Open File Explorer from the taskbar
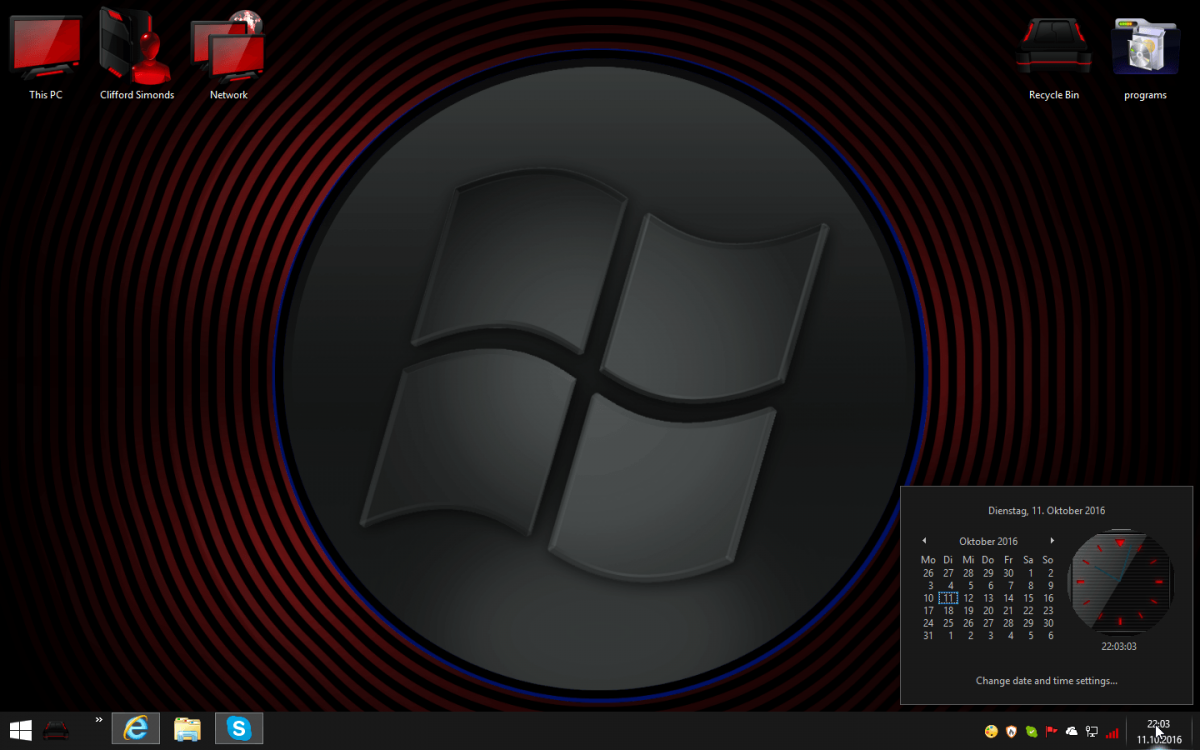Screen dimensions: 1200x750 coord(187,729)
